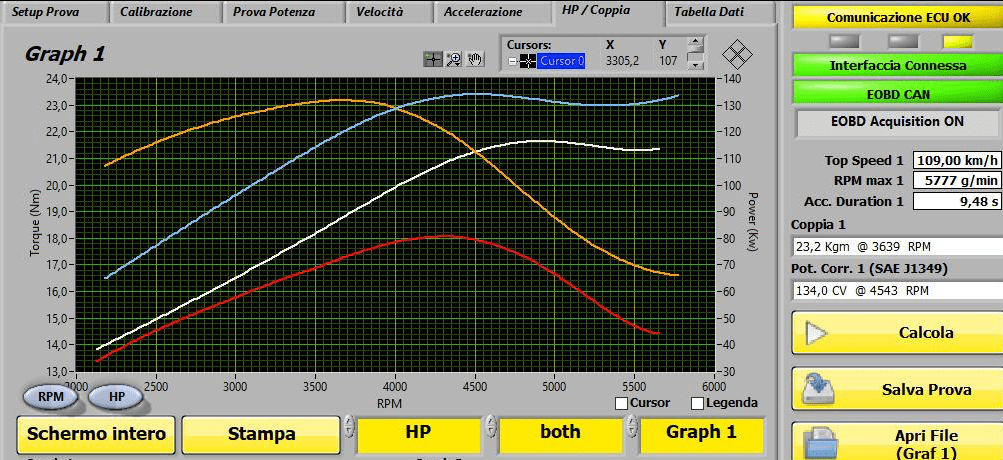This screenshot has height=460, width=1003.
Task: Click the Comunicazione ECU OK indicator
Action: [898, 17]
